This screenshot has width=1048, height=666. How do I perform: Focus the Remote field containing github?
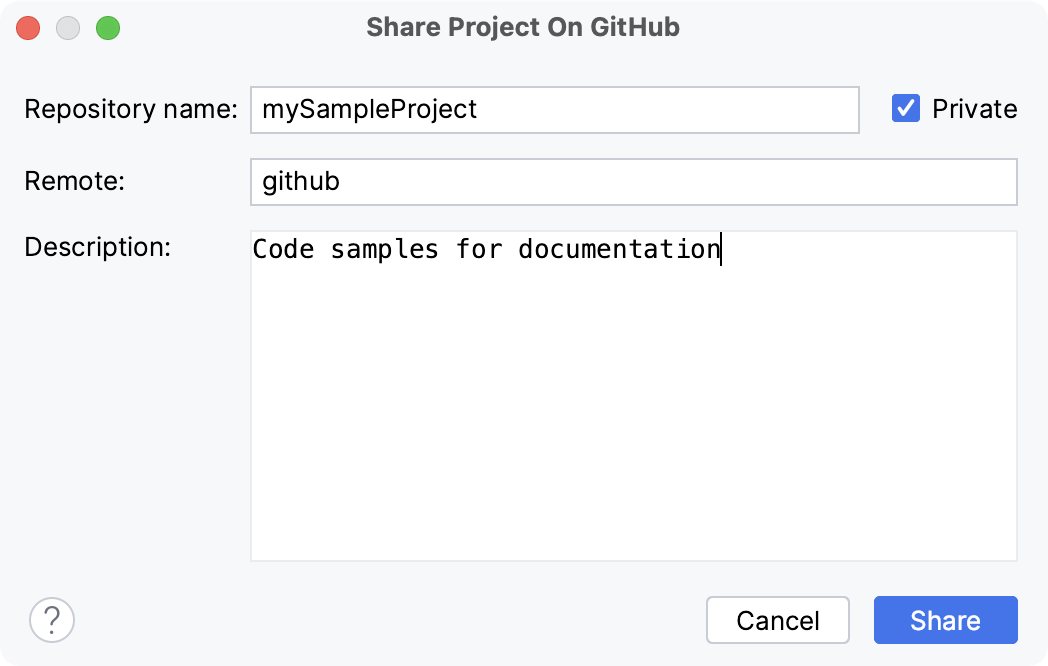pyautogui.click(x=633, y=182)
